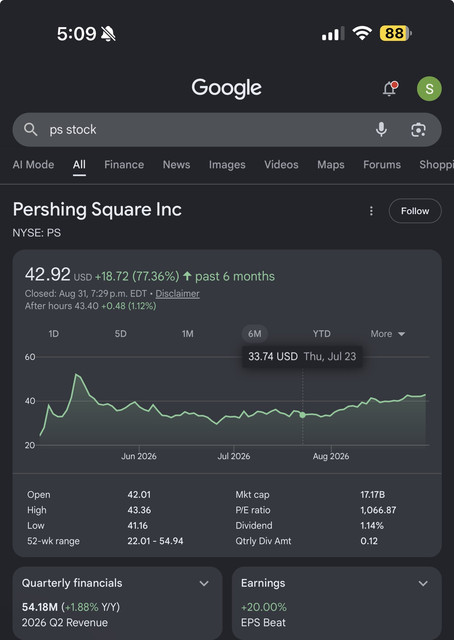
Task: Open notifications bell icon
Action: (x=390, y=88)
